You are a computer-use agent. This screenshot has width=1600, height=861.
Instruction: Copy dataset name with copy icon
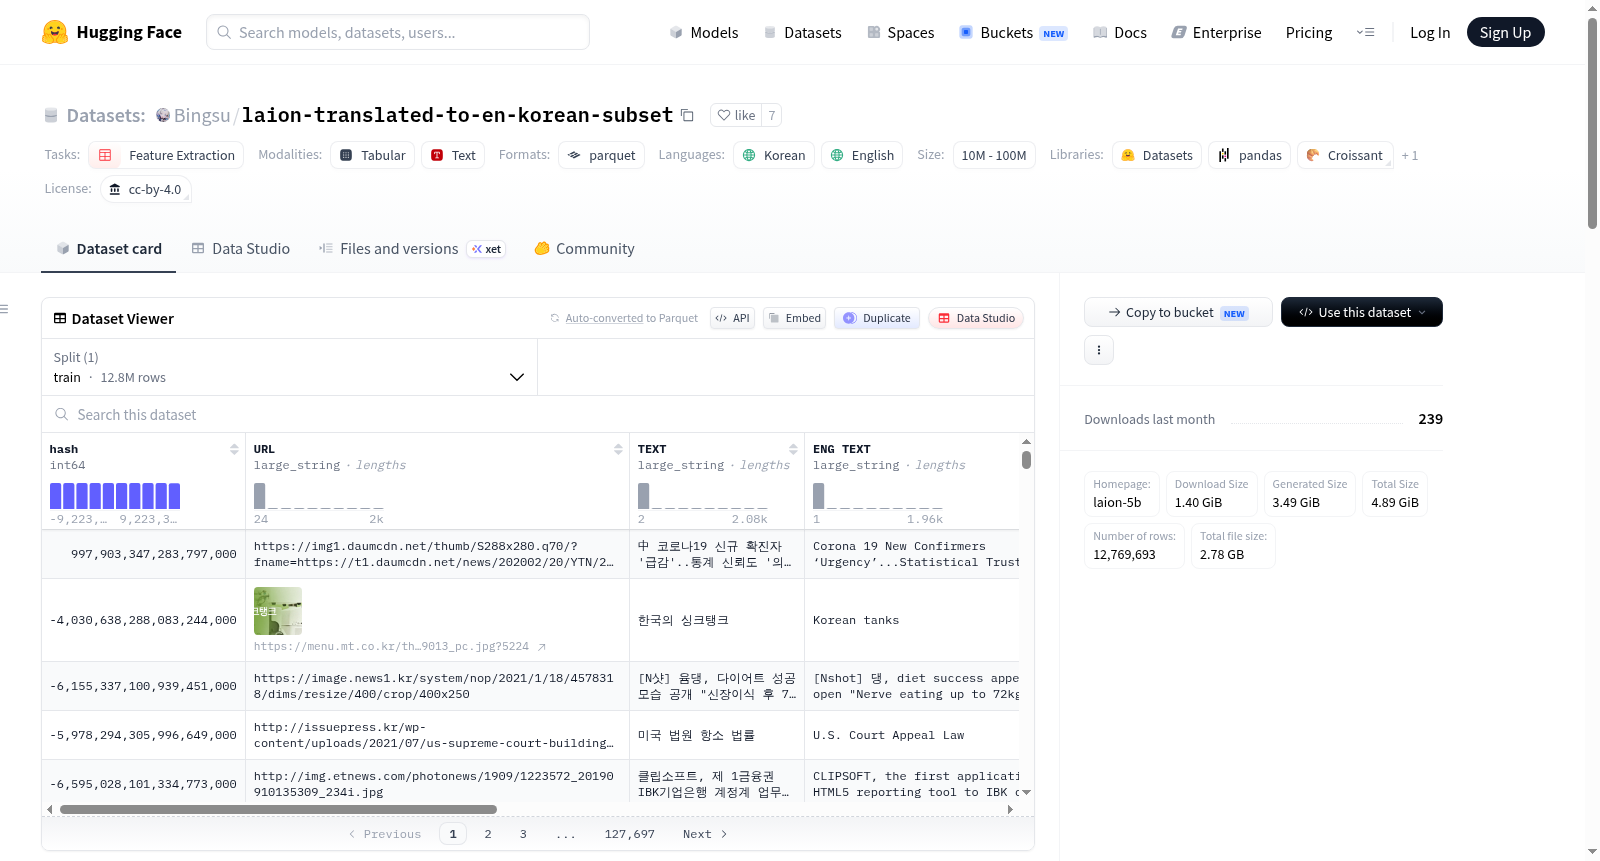687,115
